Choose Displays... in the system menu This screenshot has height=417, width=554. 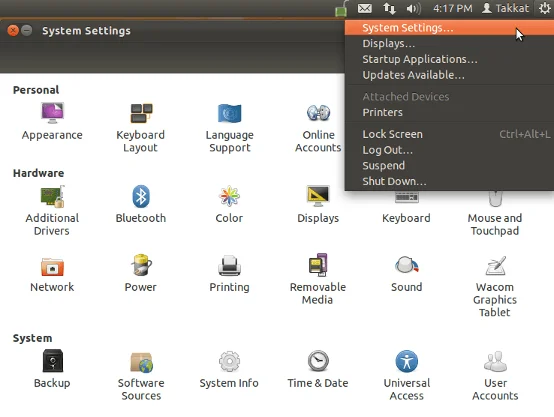[x=449, y=43]
